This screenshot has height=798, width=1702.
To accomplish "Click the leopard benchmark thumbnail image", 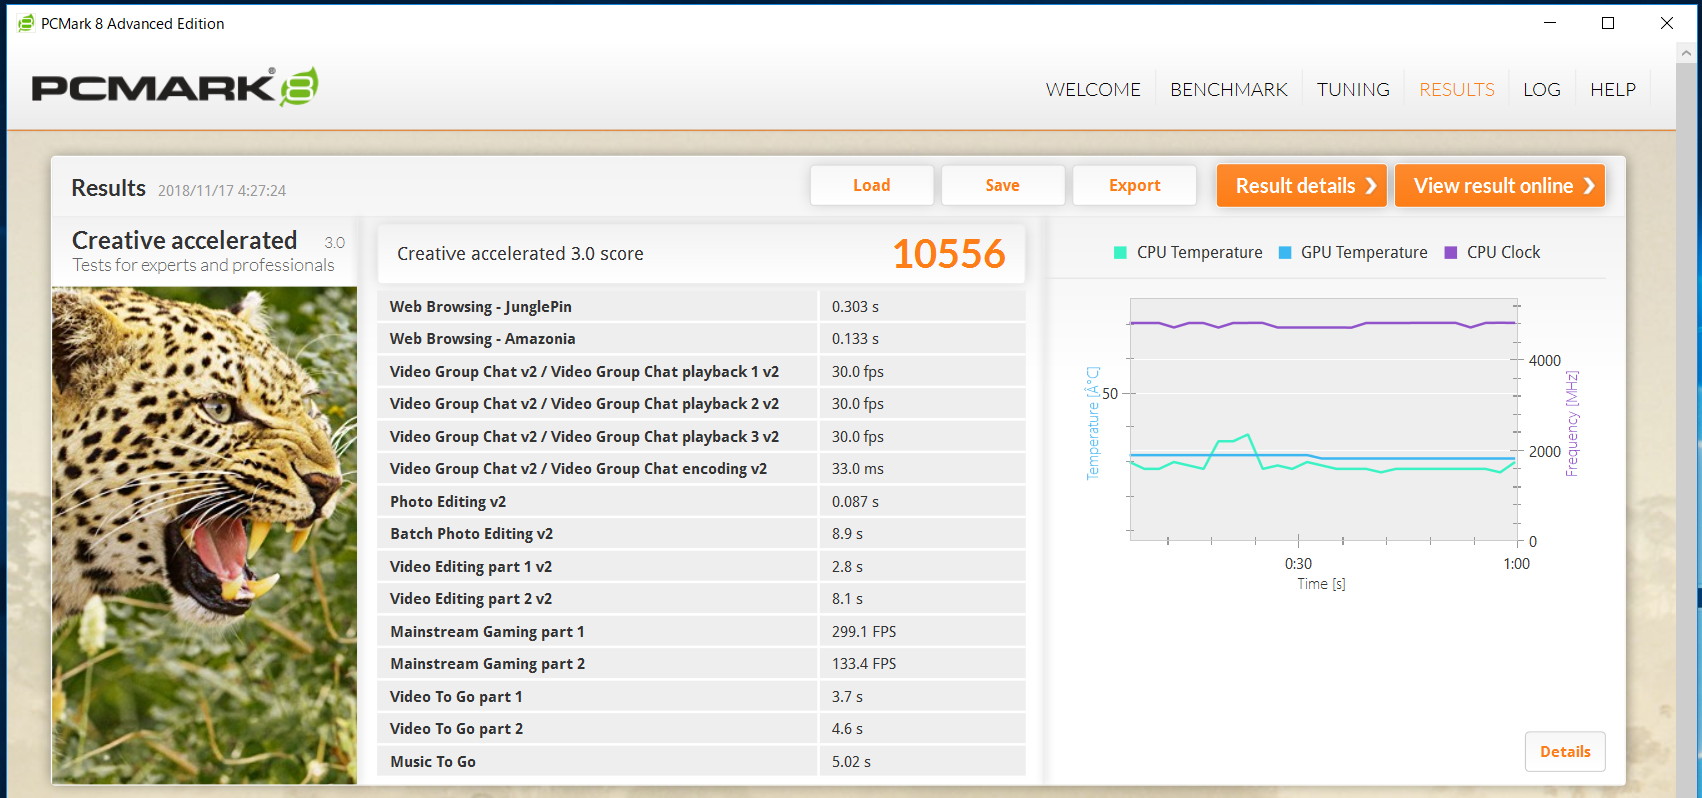I will [204, 535].
